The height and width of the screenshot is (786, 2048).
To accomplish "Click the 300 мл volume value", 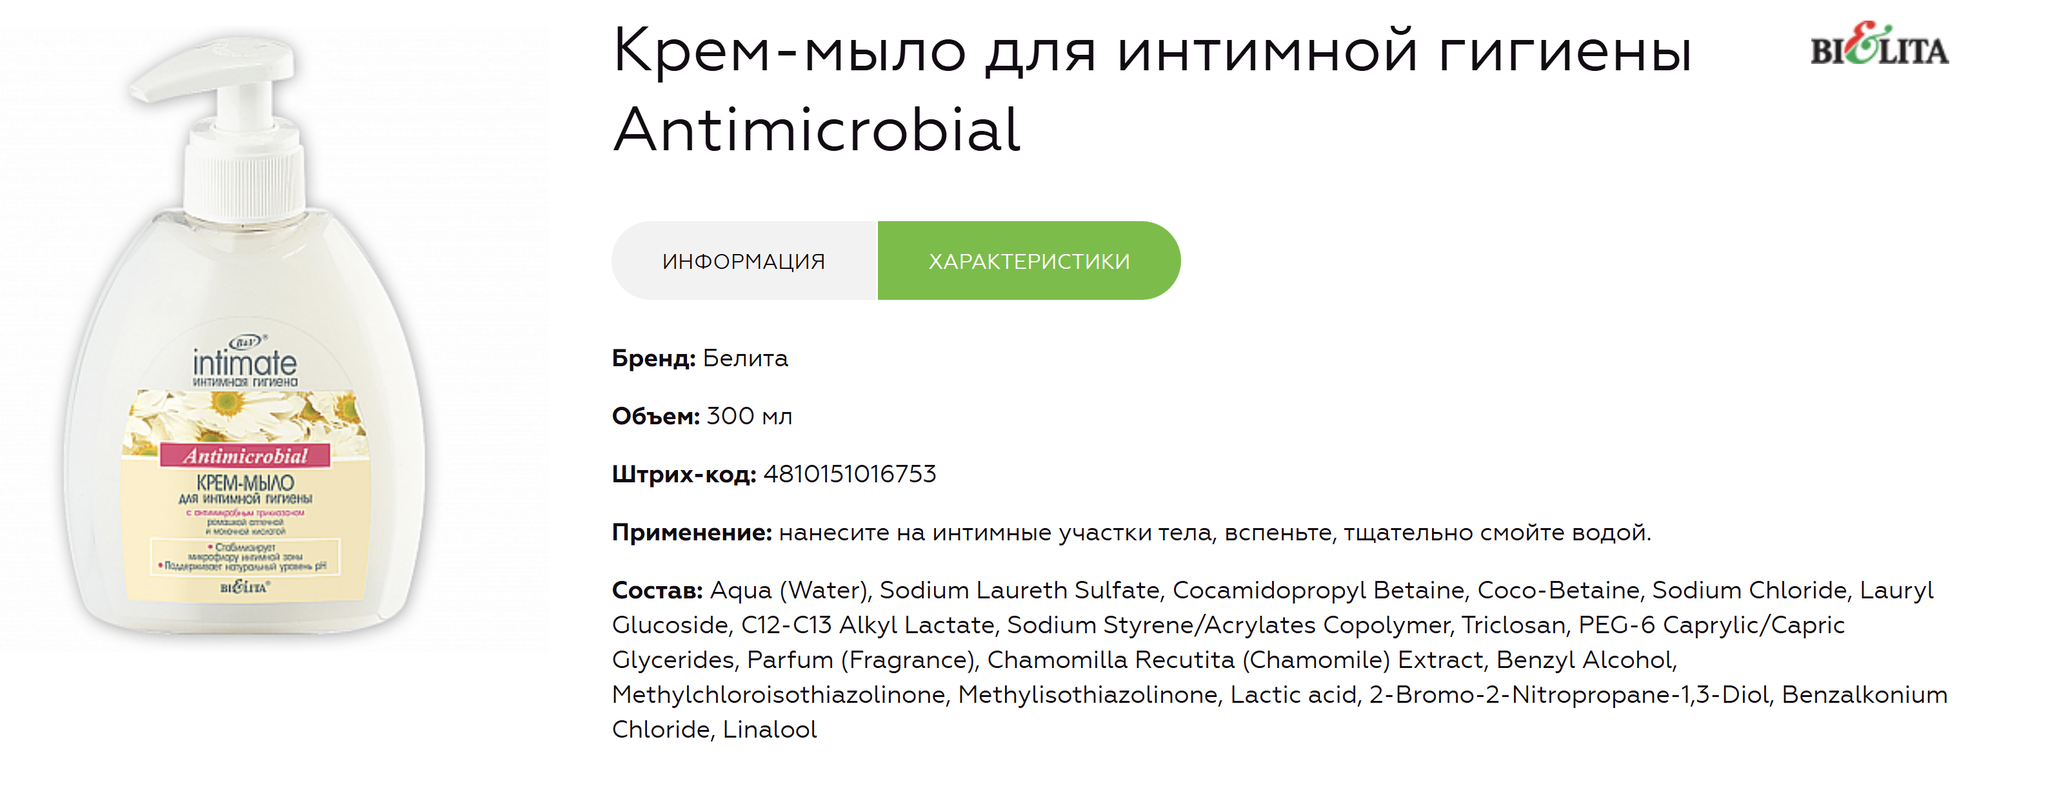I will pos(749,416).
